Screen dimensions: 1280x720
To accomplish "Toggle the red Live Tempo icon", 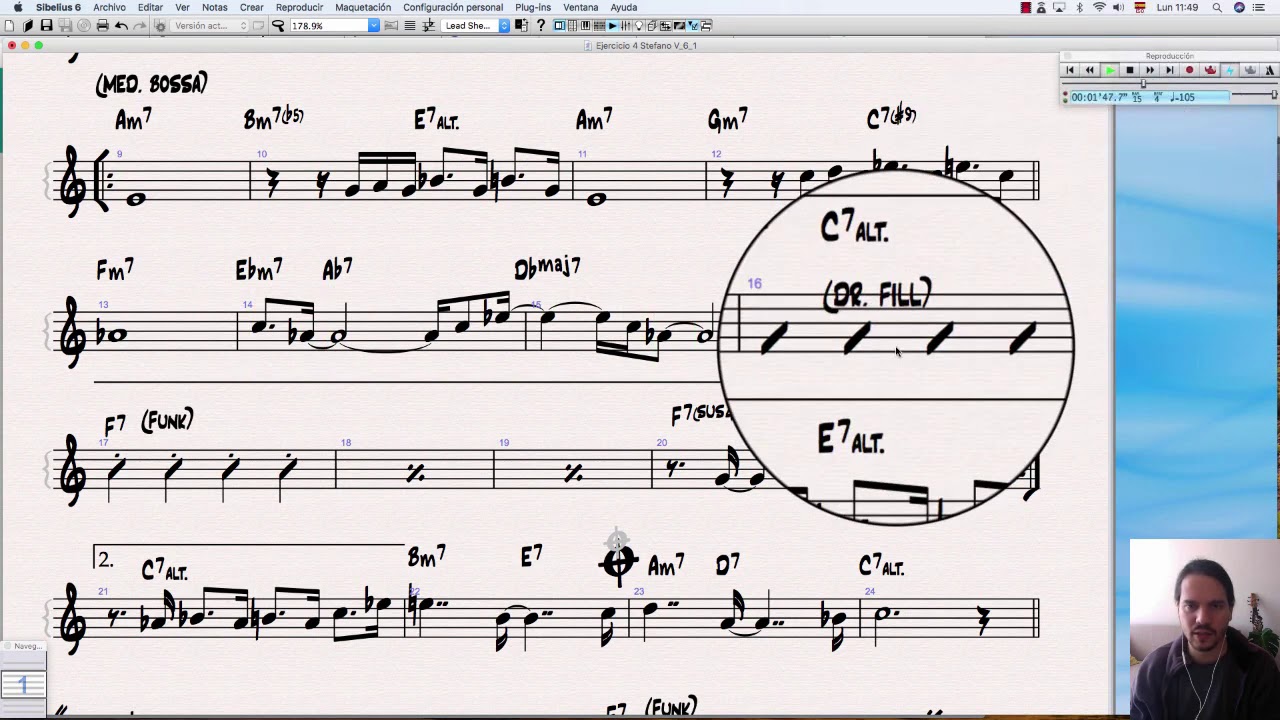I will (x=1210, y=70).
